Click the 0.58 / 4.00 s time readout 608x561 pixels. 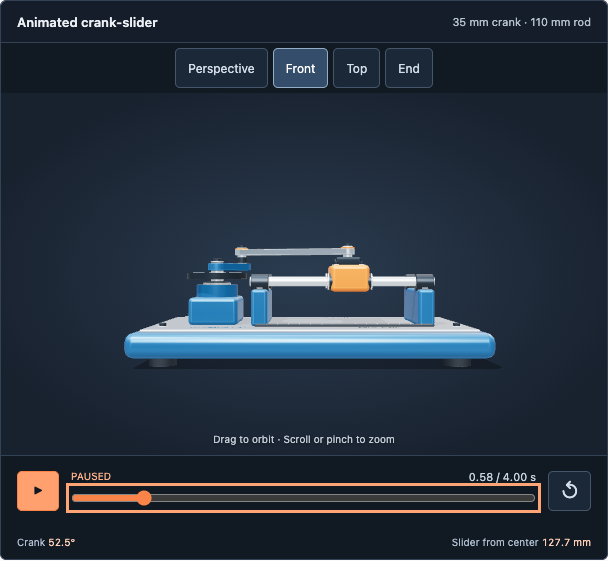(502, 477)
